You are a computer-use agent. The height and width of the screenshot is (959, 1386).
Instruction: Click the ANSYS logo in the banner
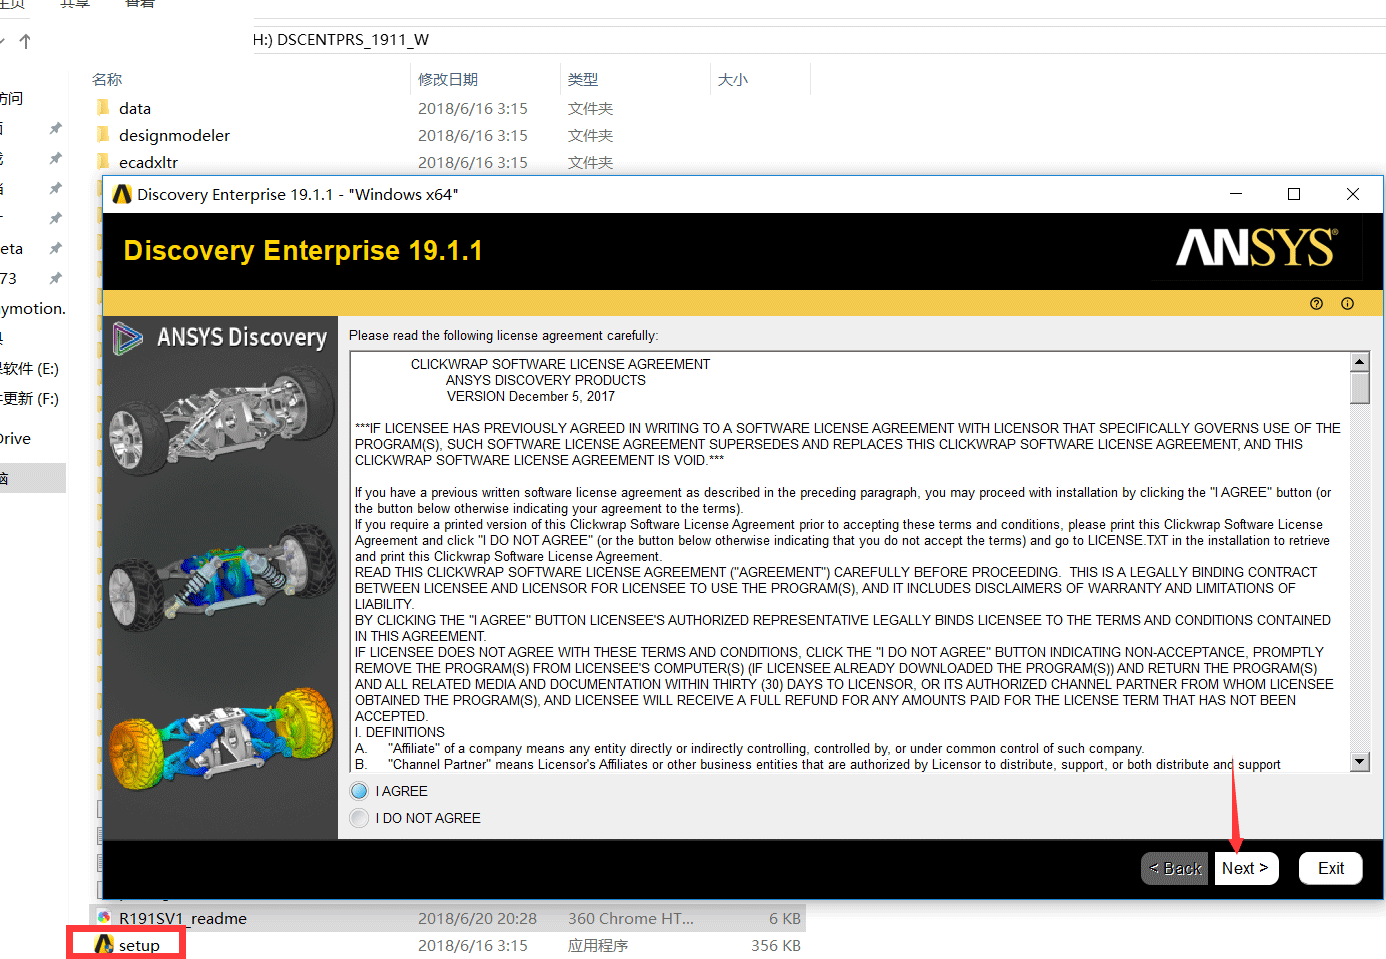coord(1257,247)
